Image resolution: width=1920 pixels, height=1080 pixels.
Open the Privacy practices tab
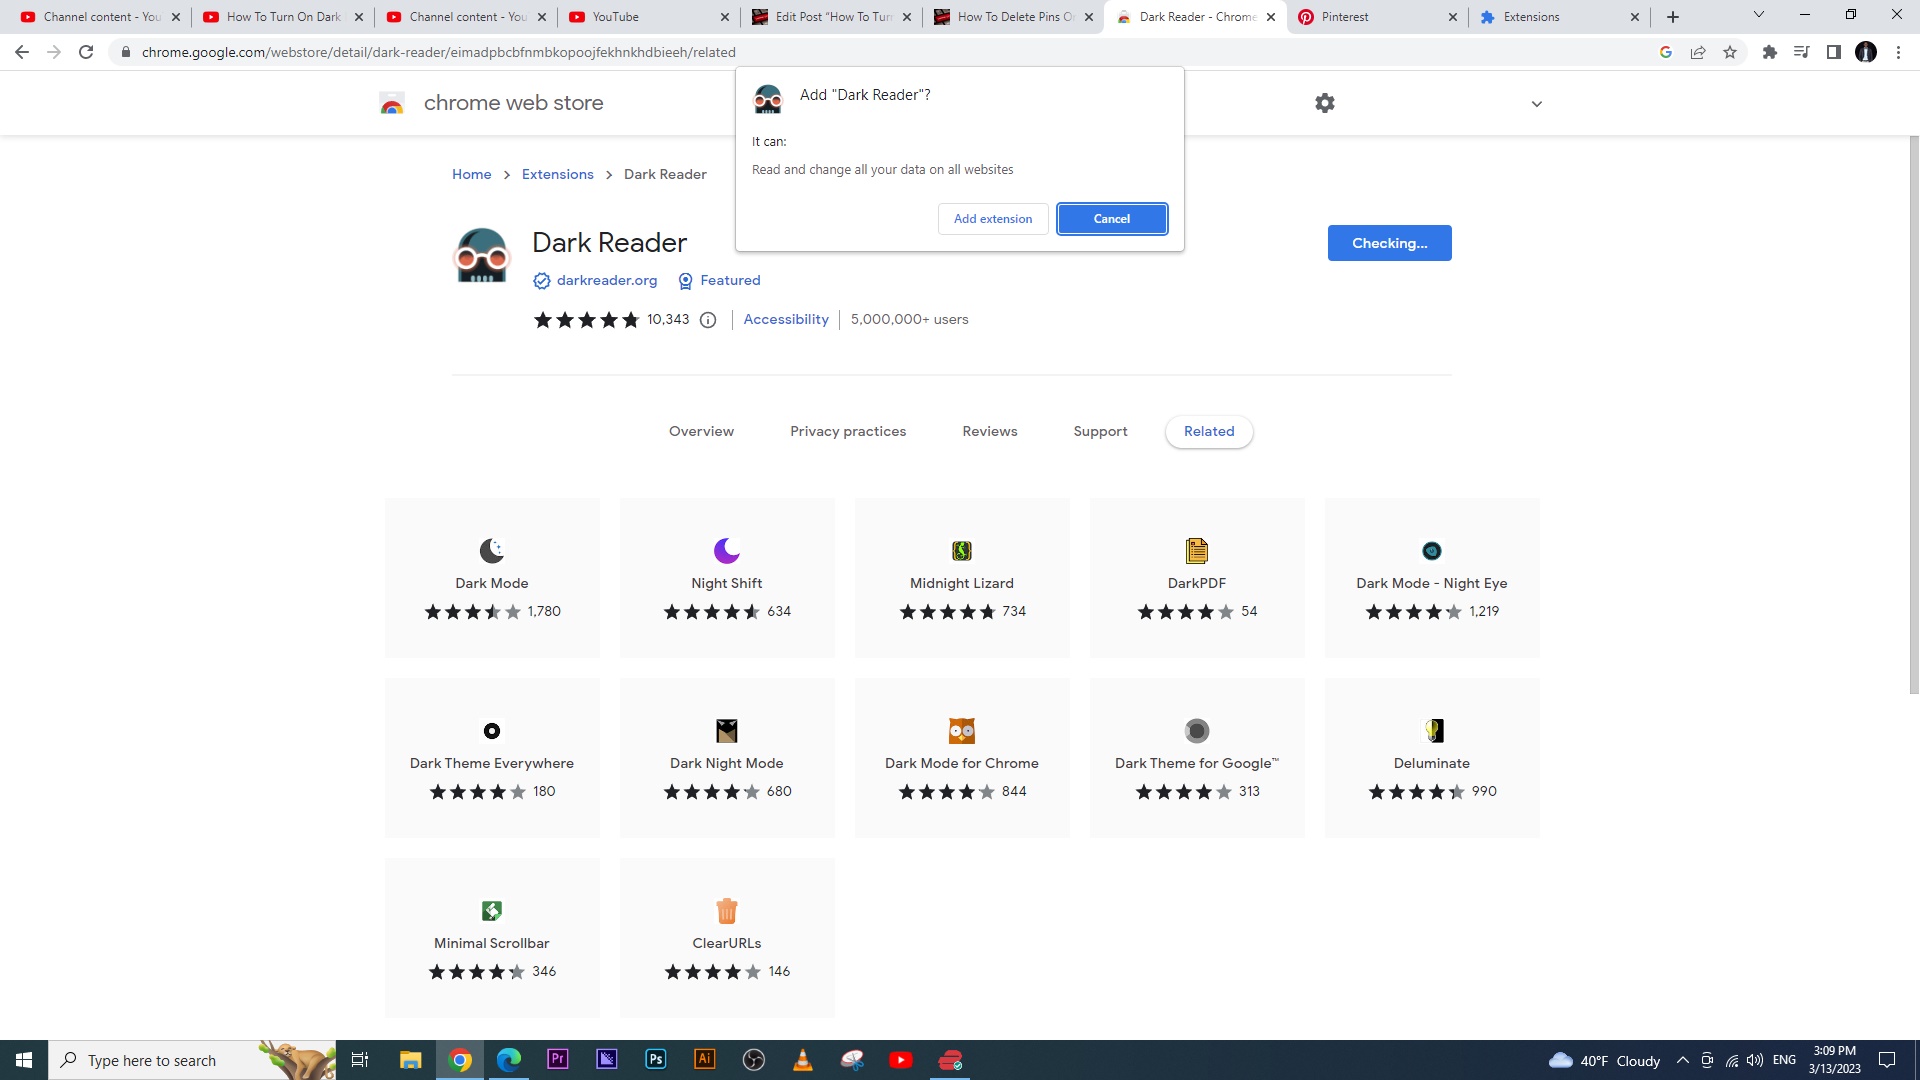(848, 431)
